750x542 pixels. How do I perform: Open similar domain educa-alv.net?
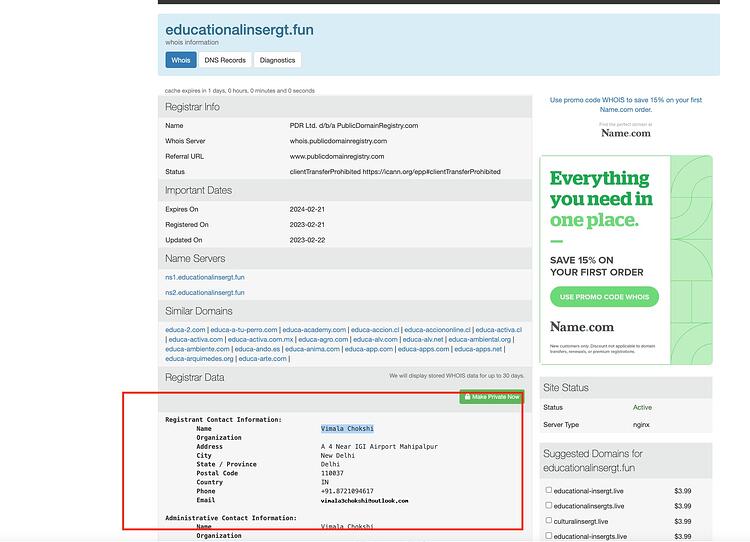[423, 339]
